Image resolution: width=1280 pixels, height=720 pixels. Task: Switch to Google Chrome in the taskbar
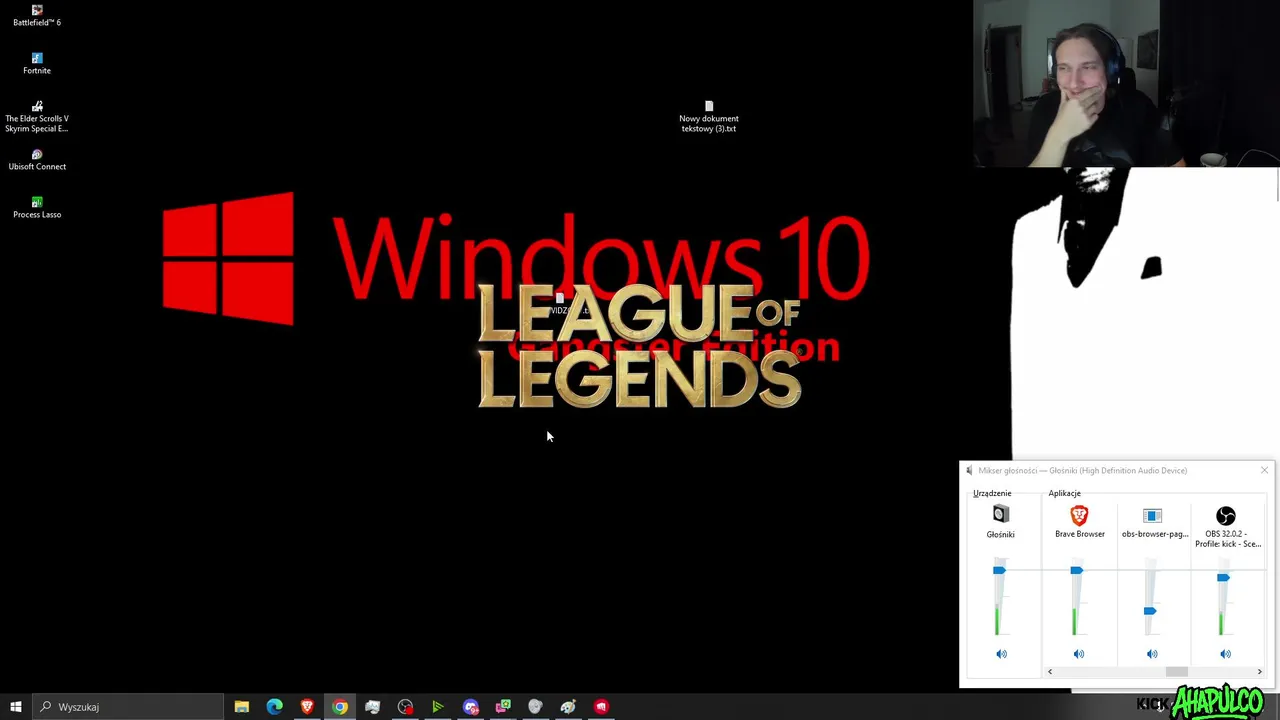(x=340, y=707)
